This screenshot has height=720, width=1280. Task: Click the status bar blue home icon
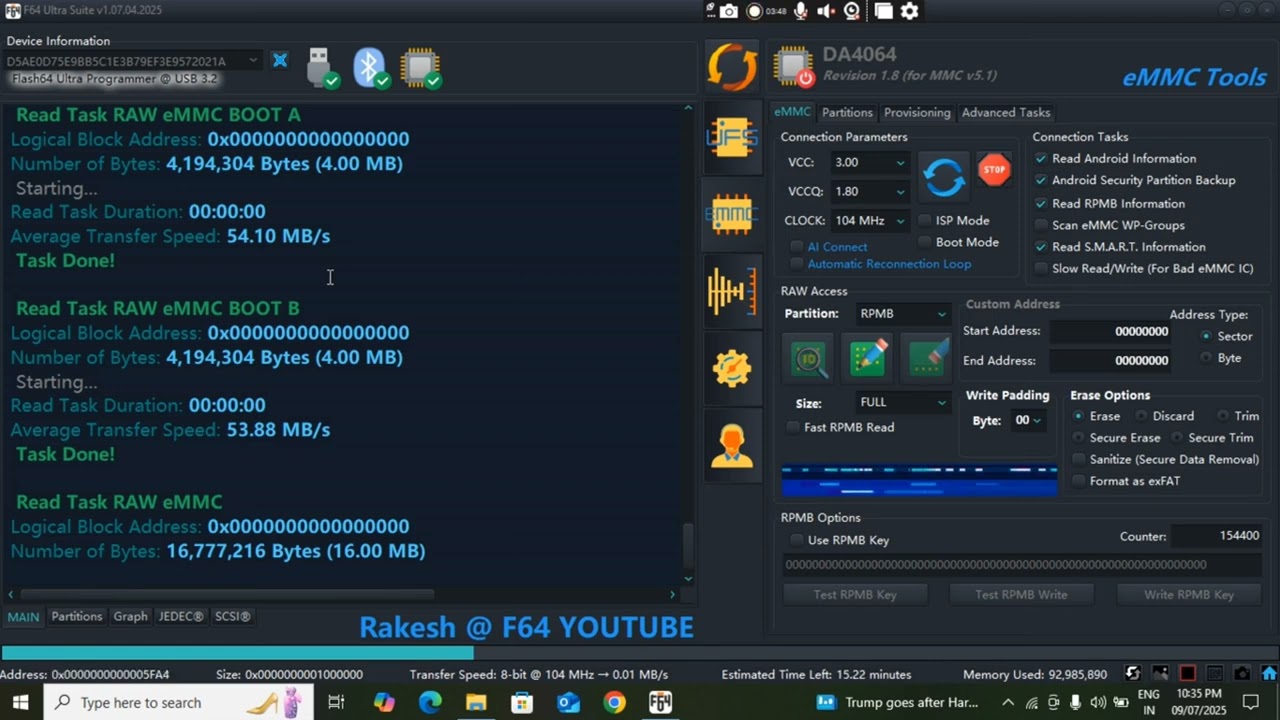(x=1269, y=674)
